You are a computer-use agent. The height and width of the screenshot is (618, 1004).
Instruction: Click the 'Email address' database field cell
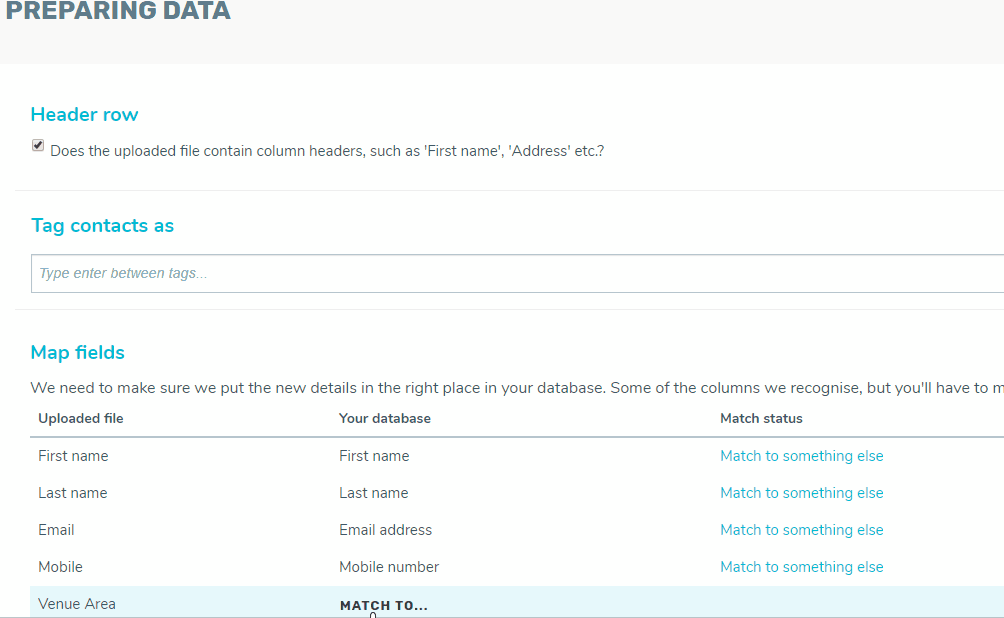click(x=385, y=530)
